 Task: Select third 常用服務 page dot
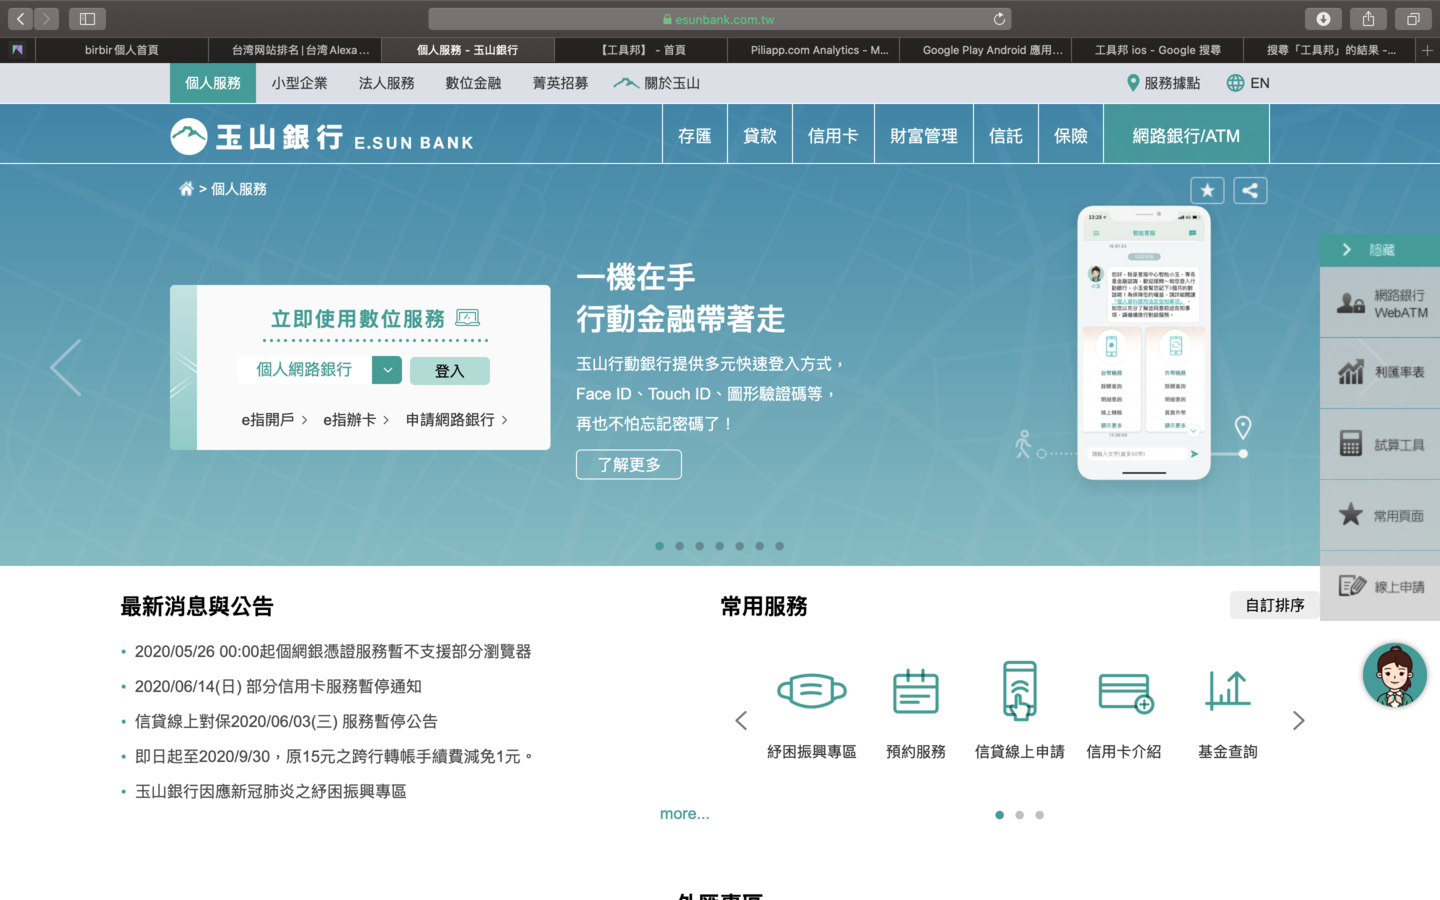point(1039,815)
